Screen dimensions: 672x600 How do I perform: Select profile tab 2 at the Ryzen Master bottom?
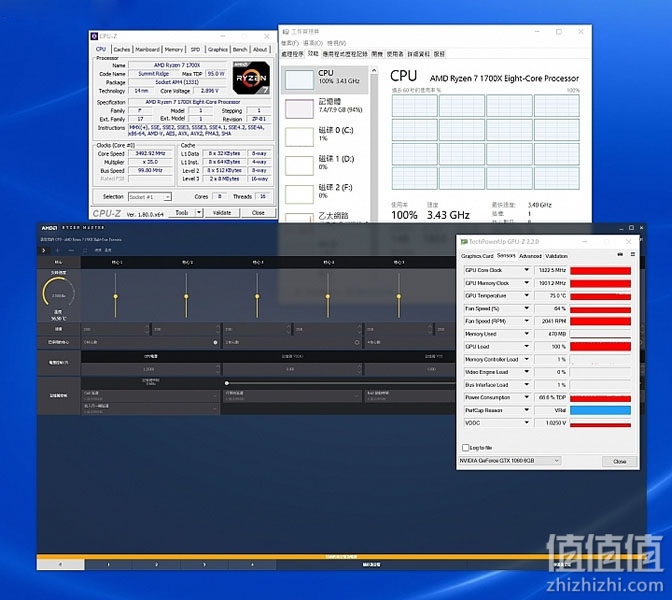point(156,565)
